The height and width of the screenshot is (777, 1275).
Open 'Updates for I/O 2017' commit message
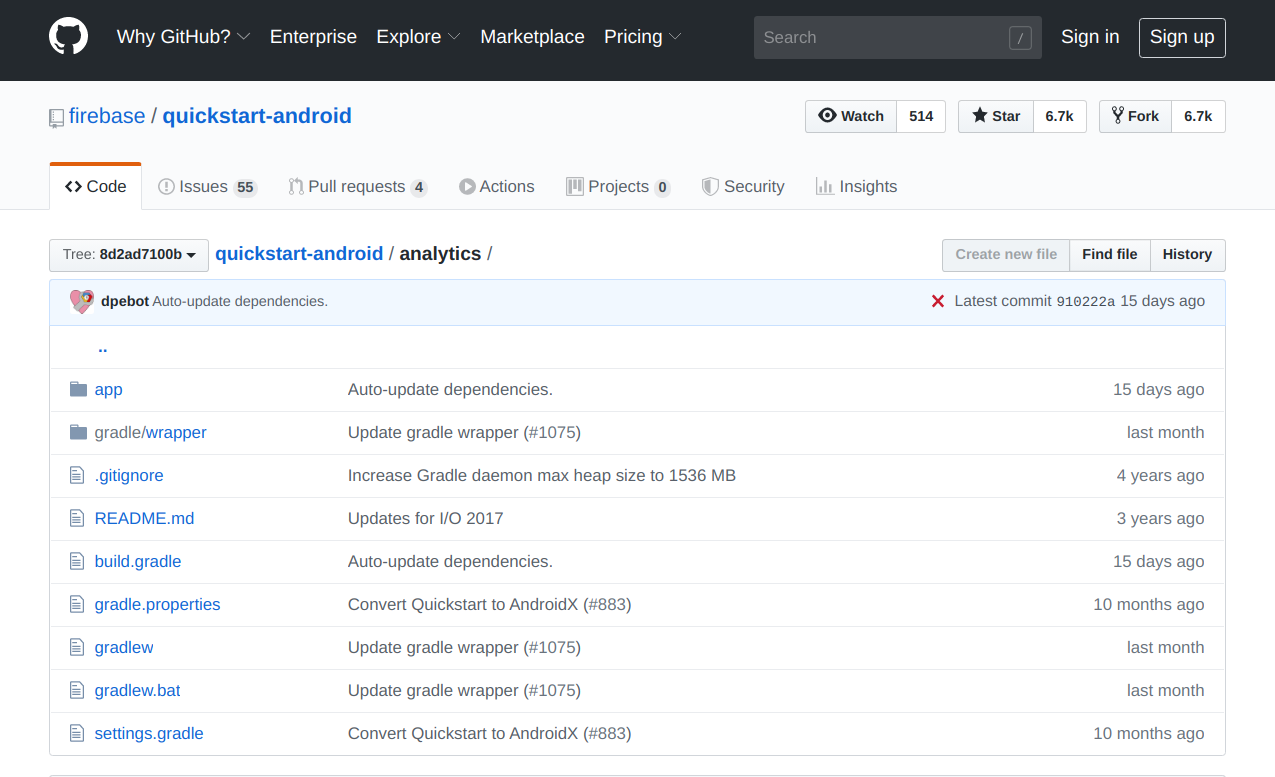[426, 518]
